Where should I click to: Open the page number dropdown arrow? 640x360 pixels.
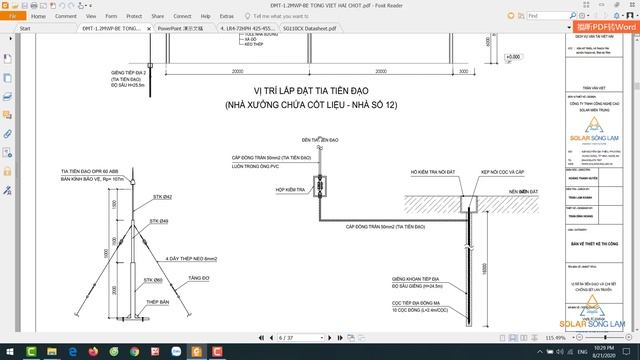(322, 338)
